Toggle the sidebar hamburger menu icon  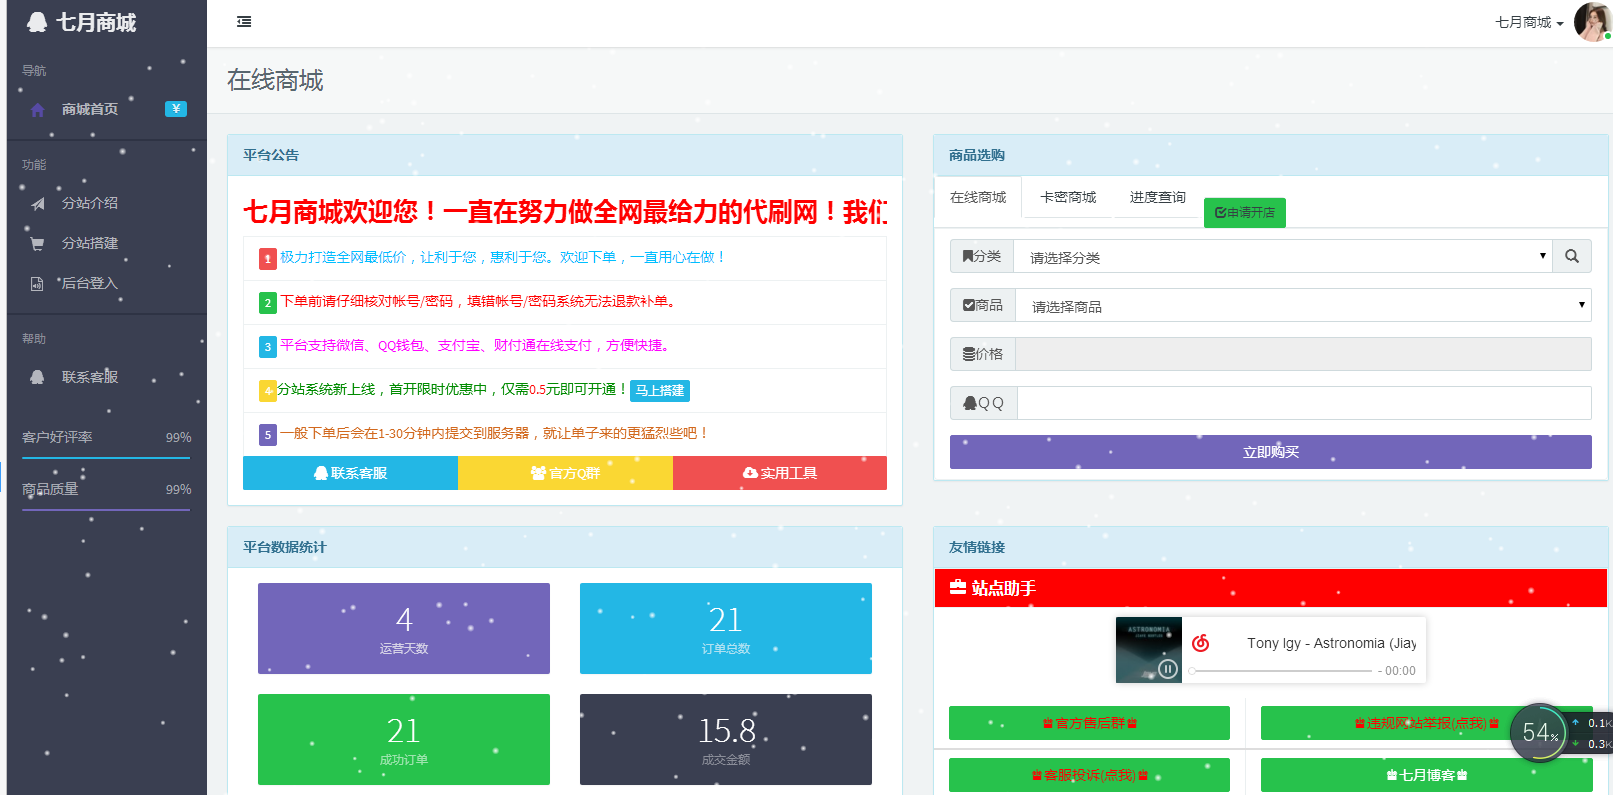coord(244,22)
